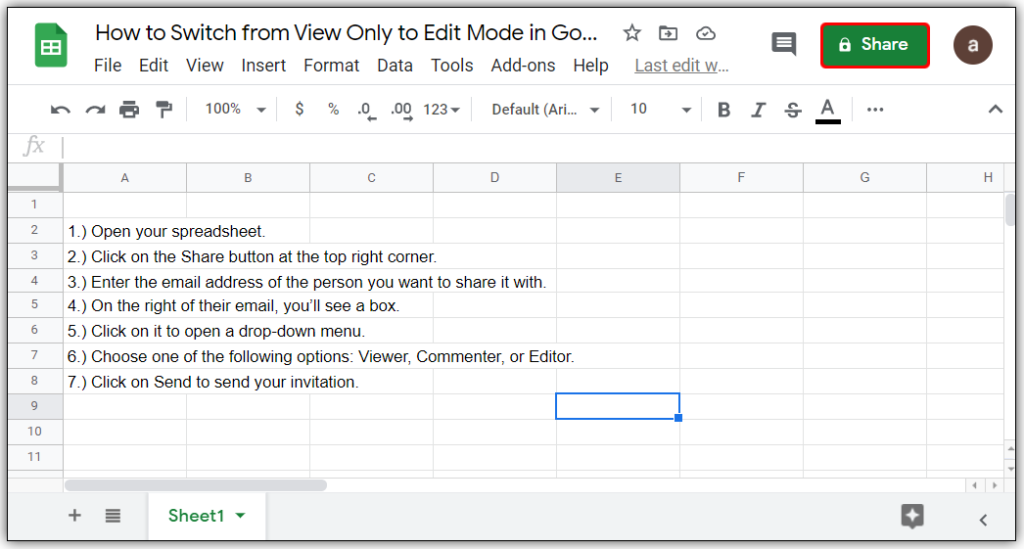This screenshot has height=549, width=1024.
Task: Print the spreadsheet with printer icon
Action: (129, 110)
